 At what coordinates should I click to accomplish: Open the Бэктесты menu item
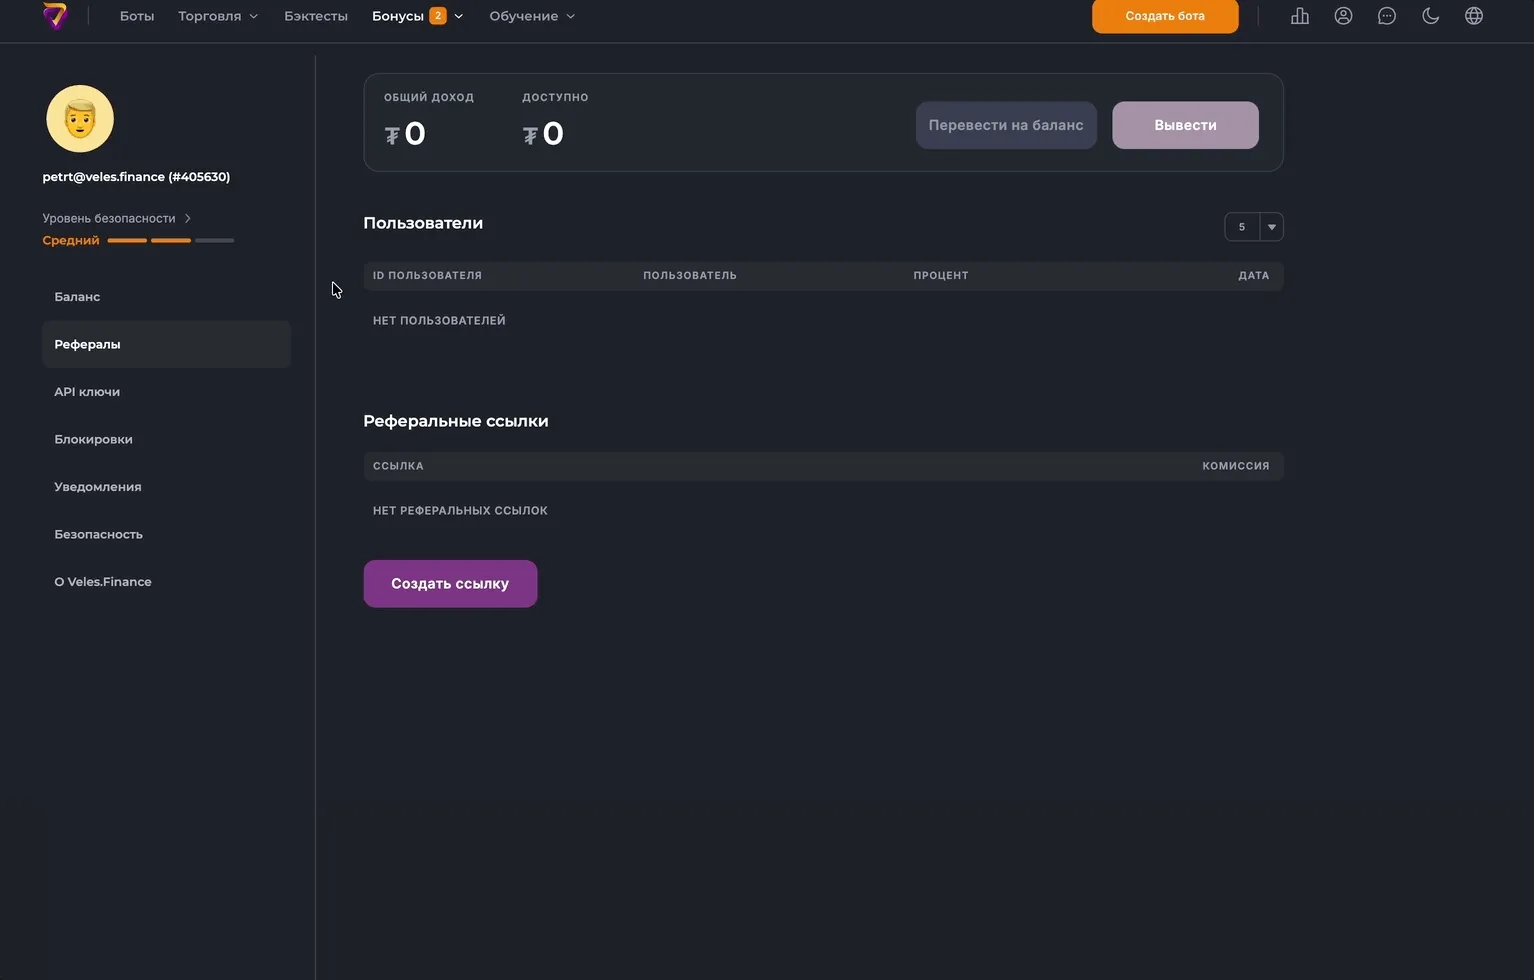point(316,16)
